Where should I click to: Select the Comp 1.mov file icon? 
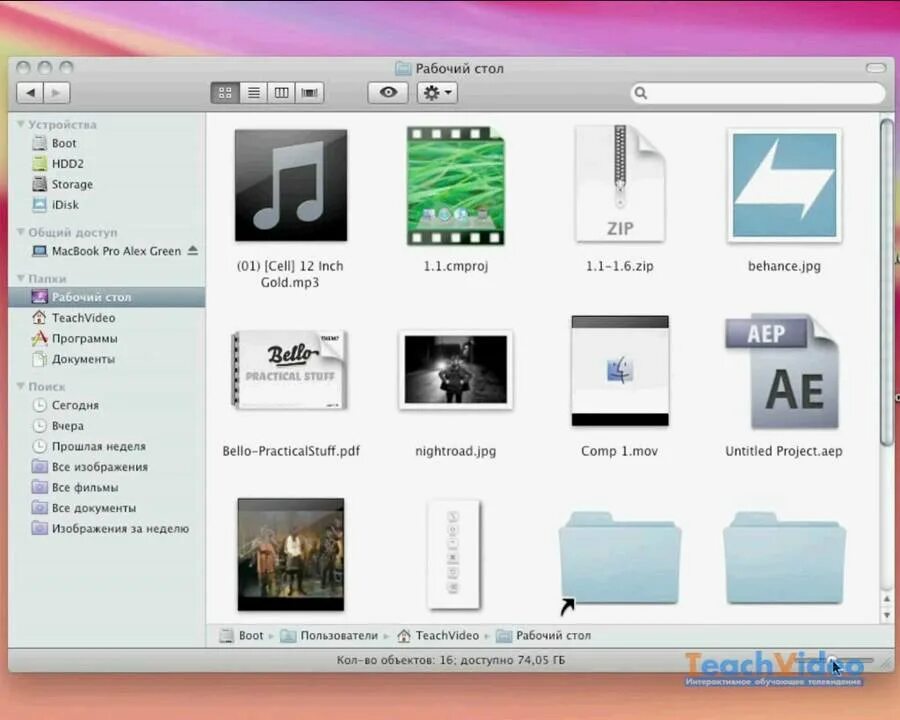coord(620,370)
